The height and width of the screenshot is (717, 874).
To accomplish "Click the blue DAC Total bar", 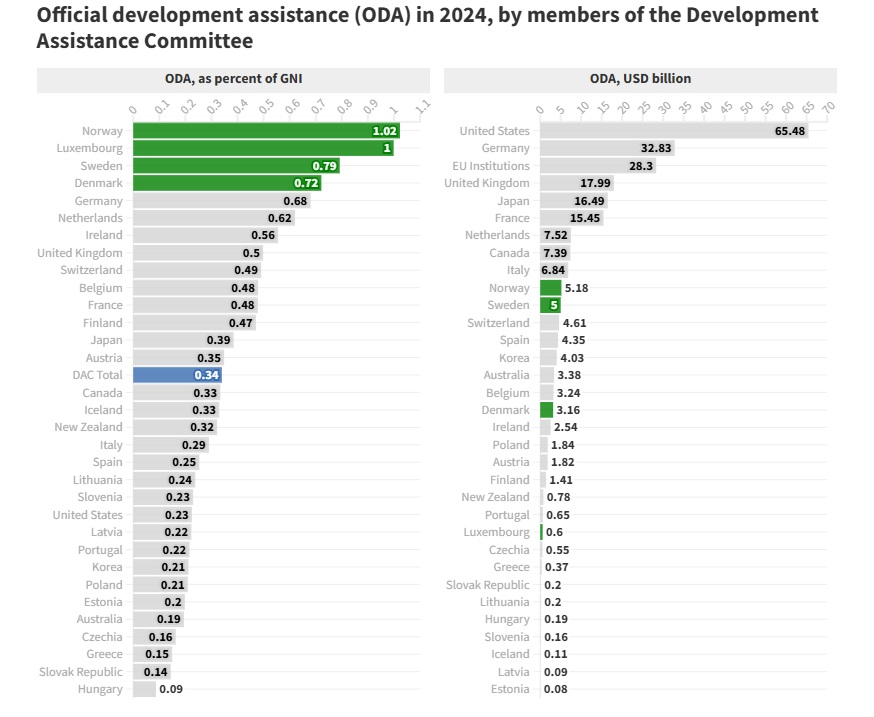I will [x=177, y=375].
